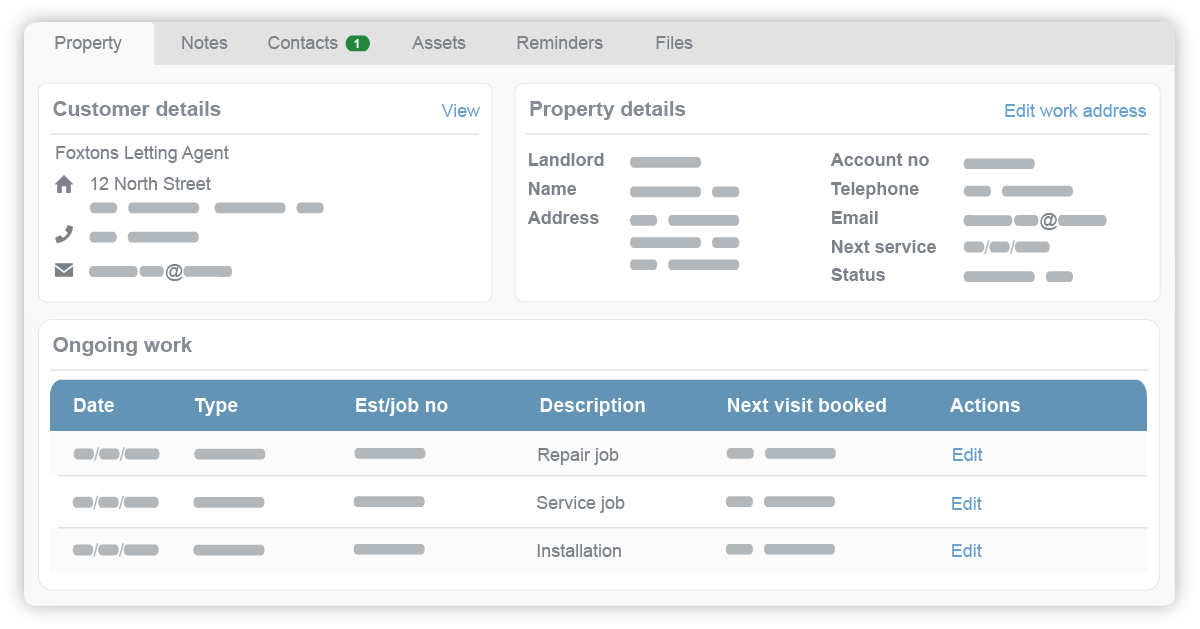Select the Property tab
This screenshot has height=629, width=1200.
(x=87, y=43)
